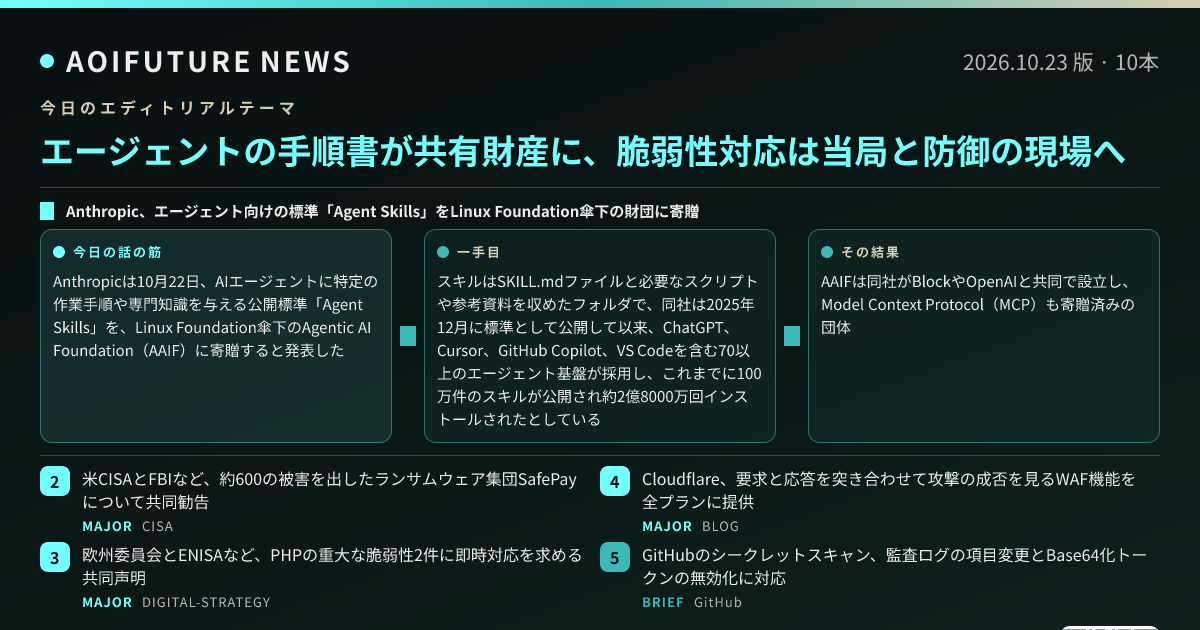The width and height of the screenshot is (1200, 630).
Task: Click the AOIFUTURE NEWS title
Action: click(208, 62)
